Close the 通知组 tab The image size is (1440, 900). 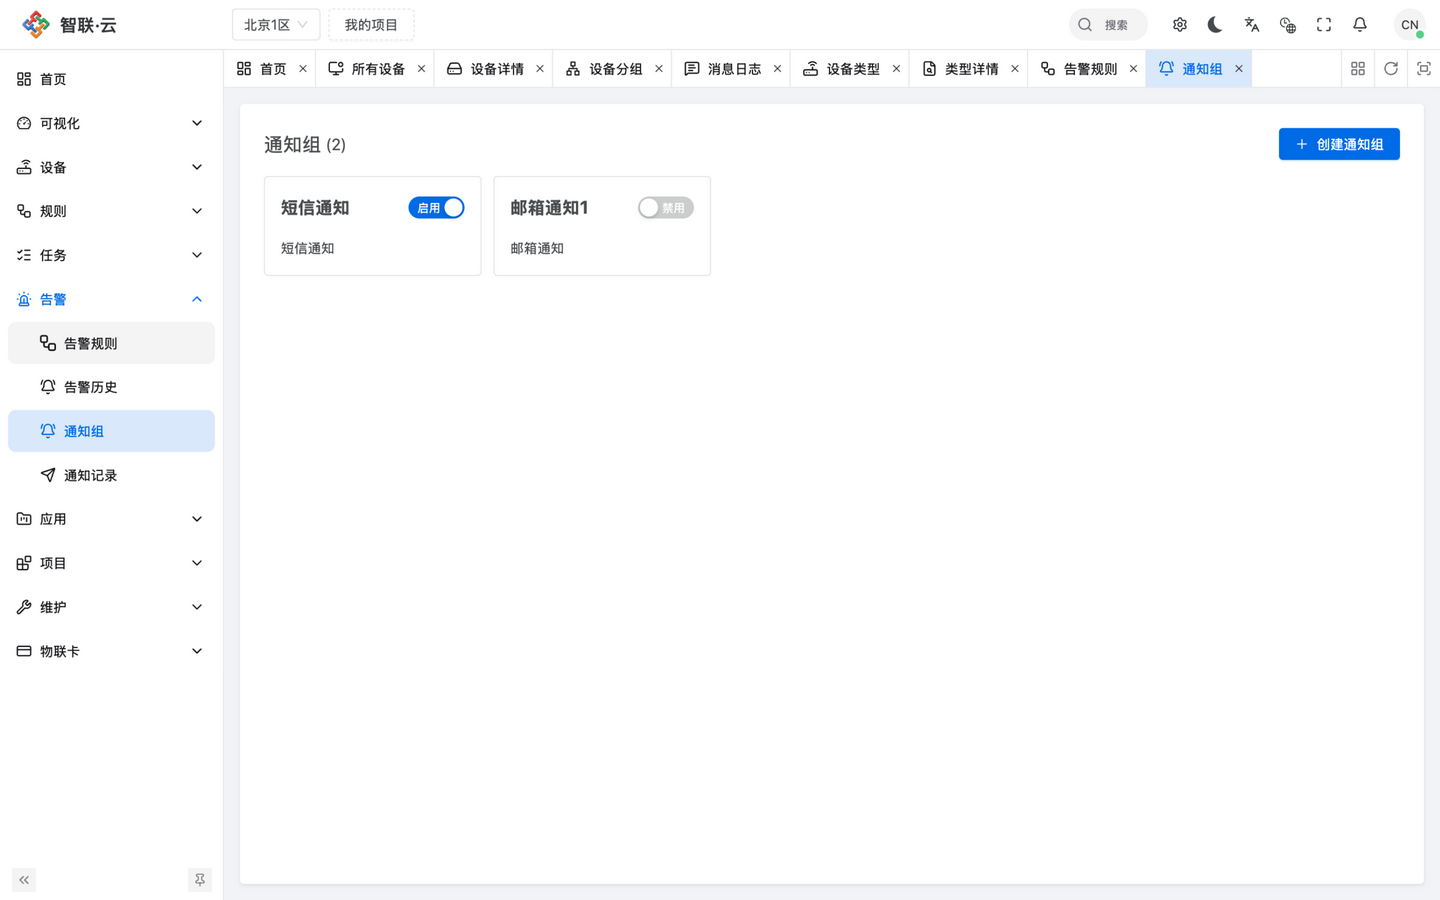1239,69
